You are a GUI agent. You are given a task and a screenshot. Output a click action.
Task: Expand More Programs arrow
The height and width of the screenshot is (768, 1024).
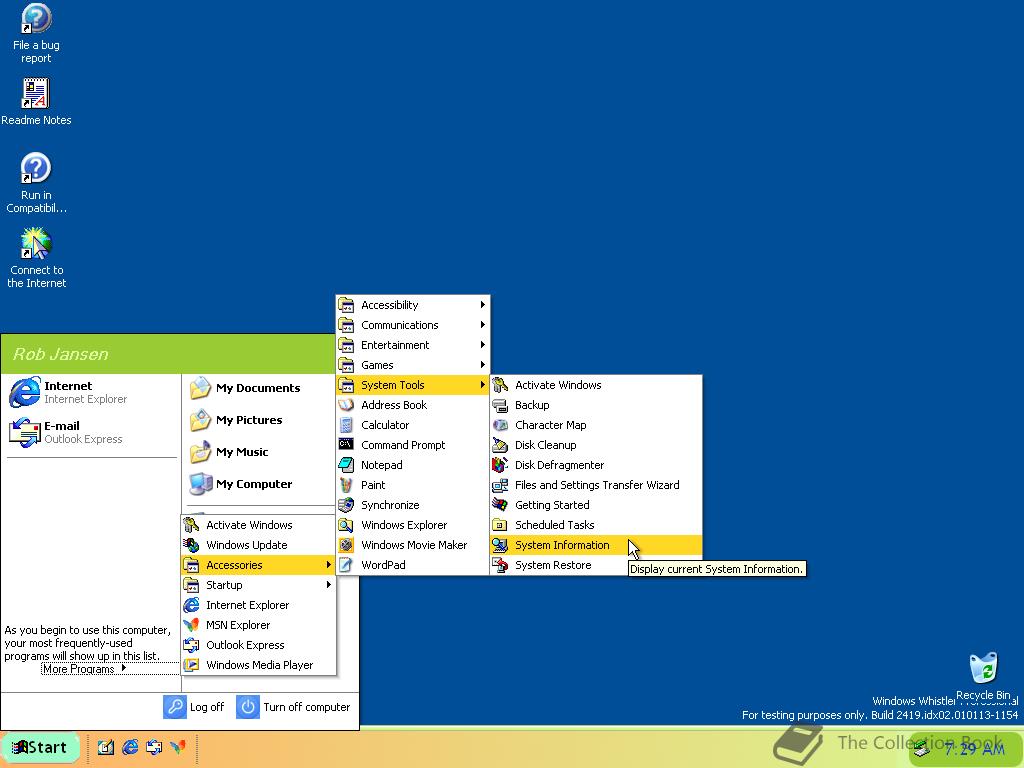(123, 668)
